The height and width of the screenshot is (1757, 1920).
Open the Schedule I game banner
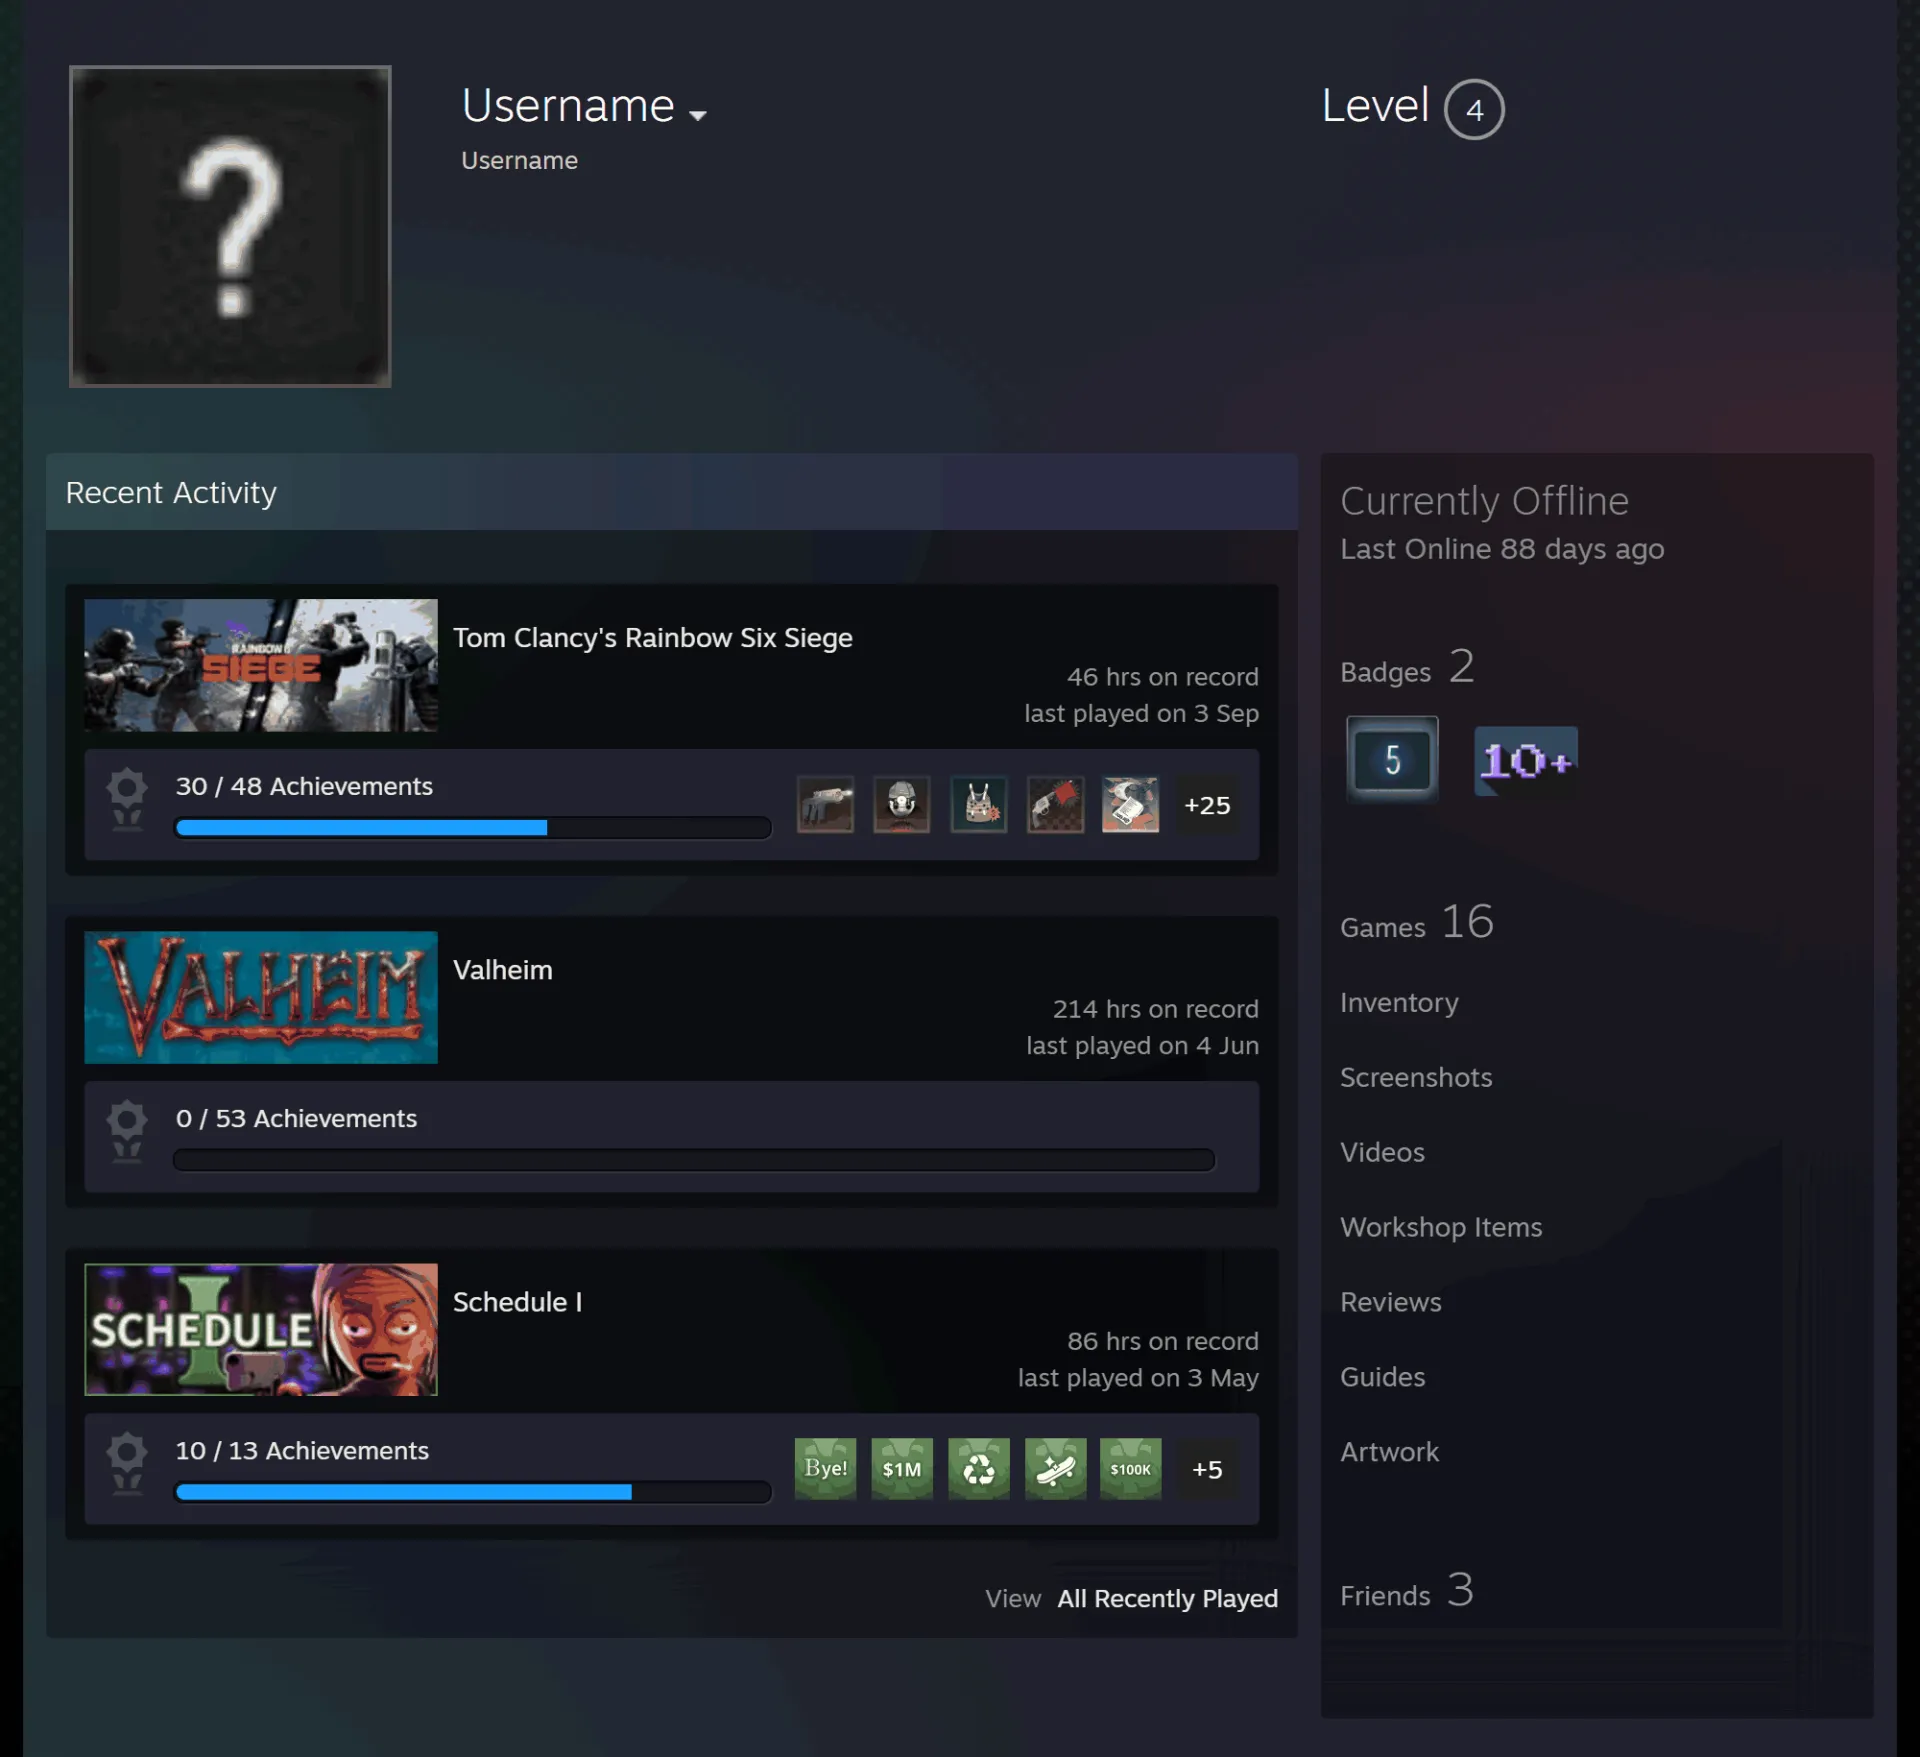(261, 1329)
